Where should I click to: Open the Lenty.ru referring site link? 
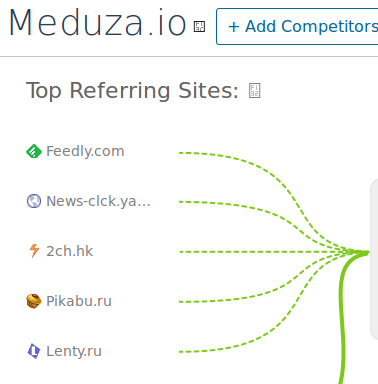click(74, 351)
